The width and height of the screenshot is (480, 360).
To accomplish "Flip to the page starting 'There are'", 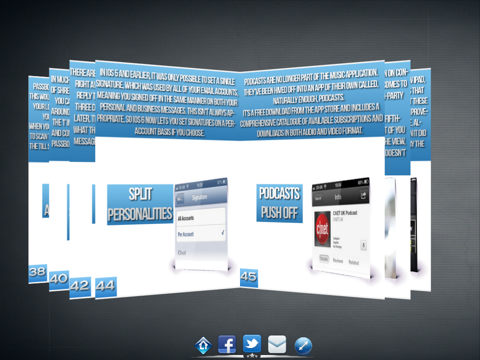I will [82, 180].
